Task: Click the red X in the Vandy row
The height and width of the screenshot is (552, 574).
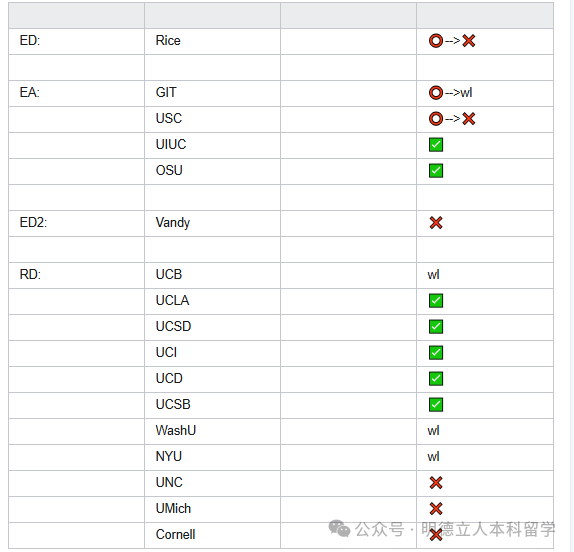Action: click(436, 223)
